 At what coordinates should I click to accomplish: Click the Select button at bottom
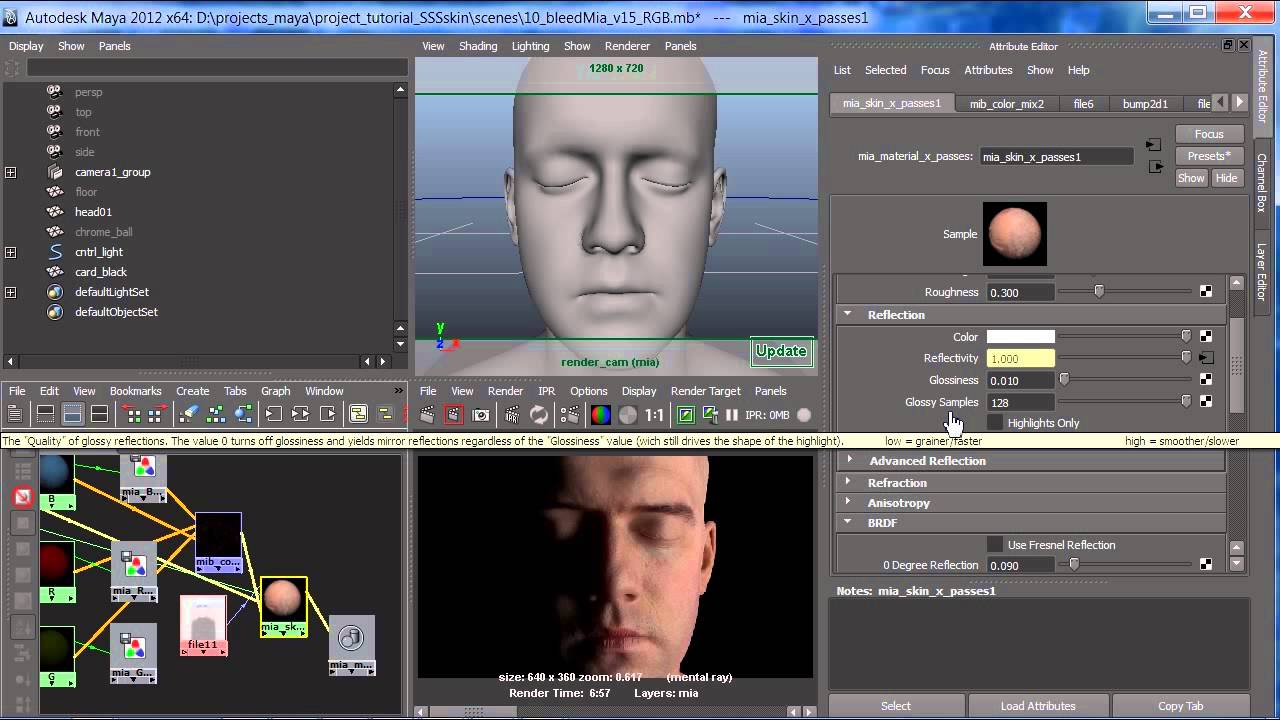coord(896,706)
